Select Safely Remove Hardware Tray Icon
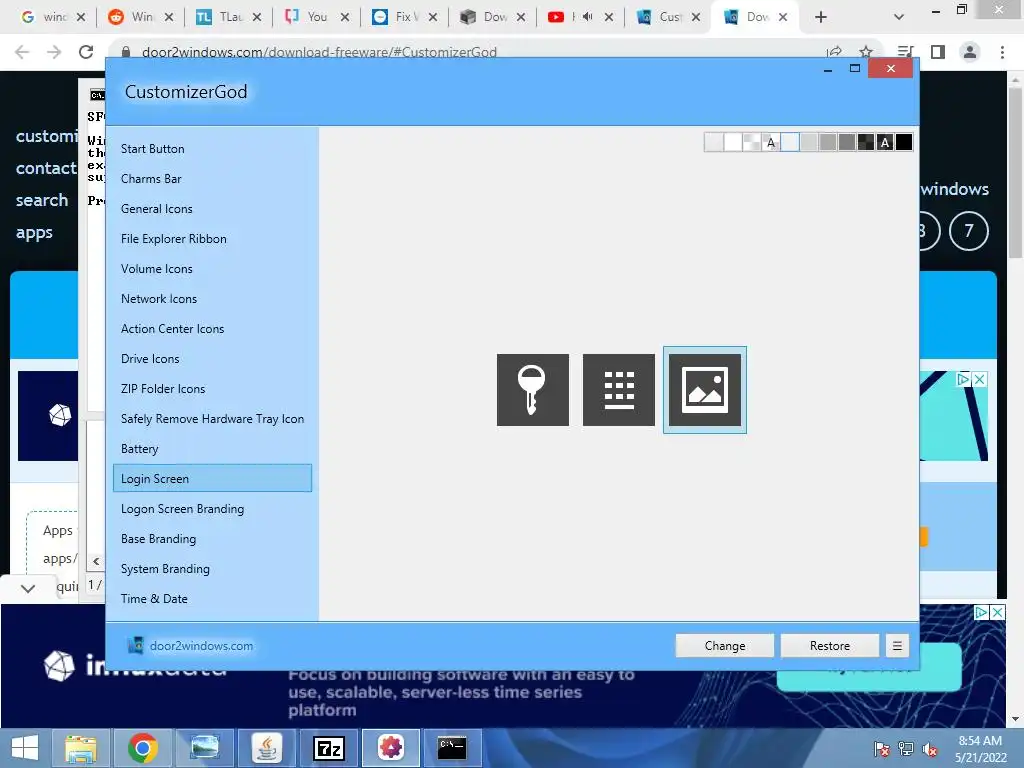The image size is (1024, 768). 212,419
